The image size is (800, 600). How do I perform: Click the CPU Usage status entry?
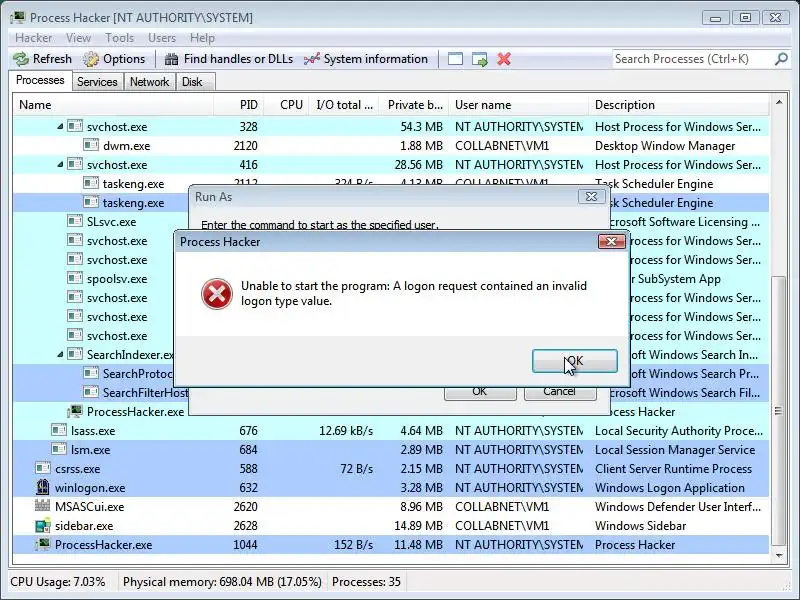[58, 582]
